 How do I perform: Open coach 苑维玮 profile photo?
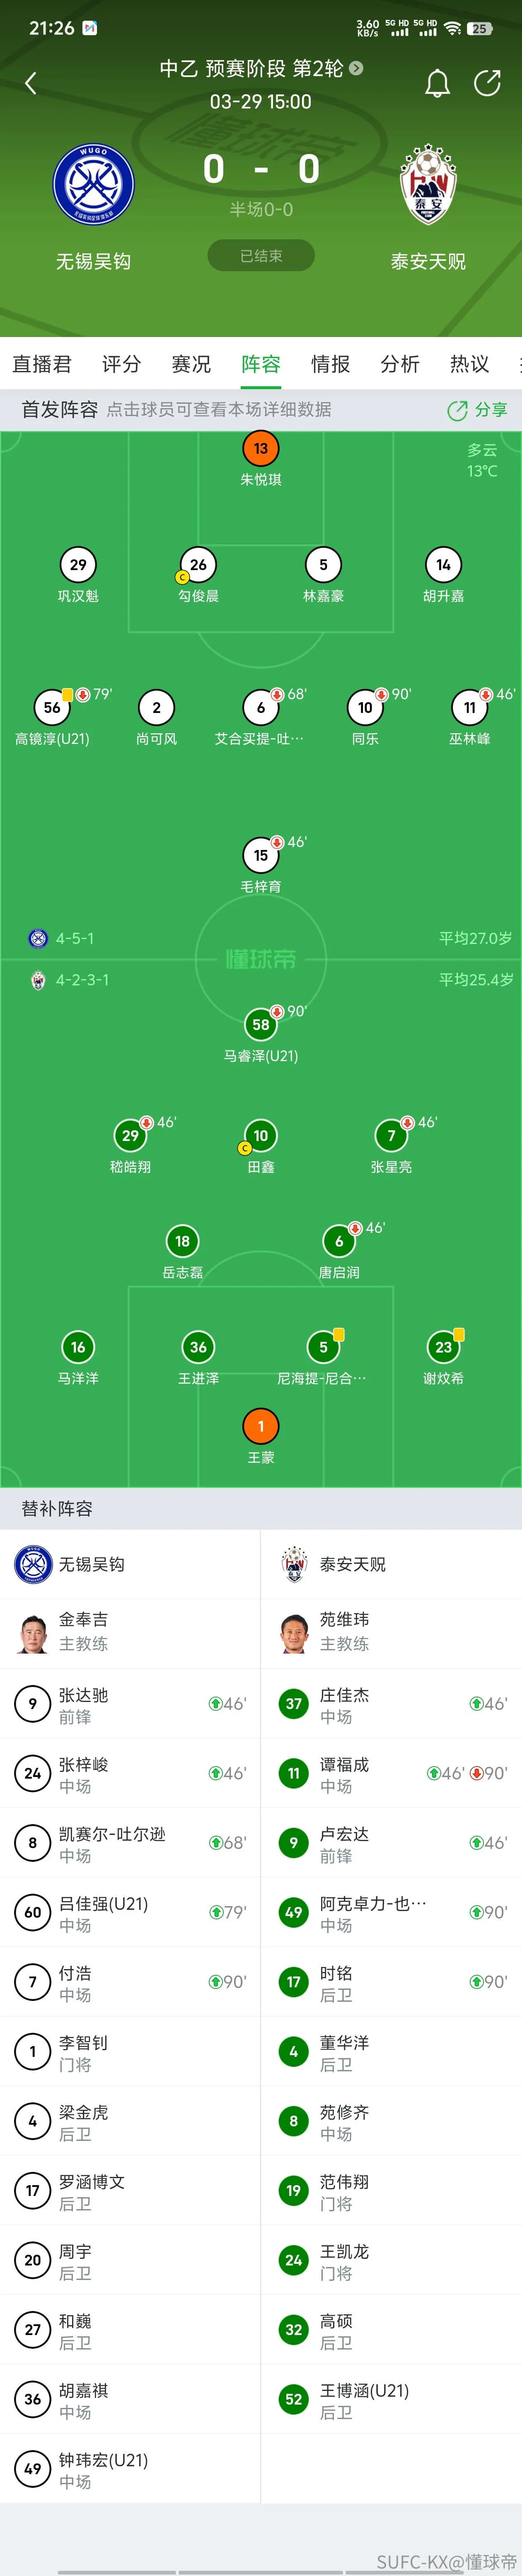[294, 1633]
